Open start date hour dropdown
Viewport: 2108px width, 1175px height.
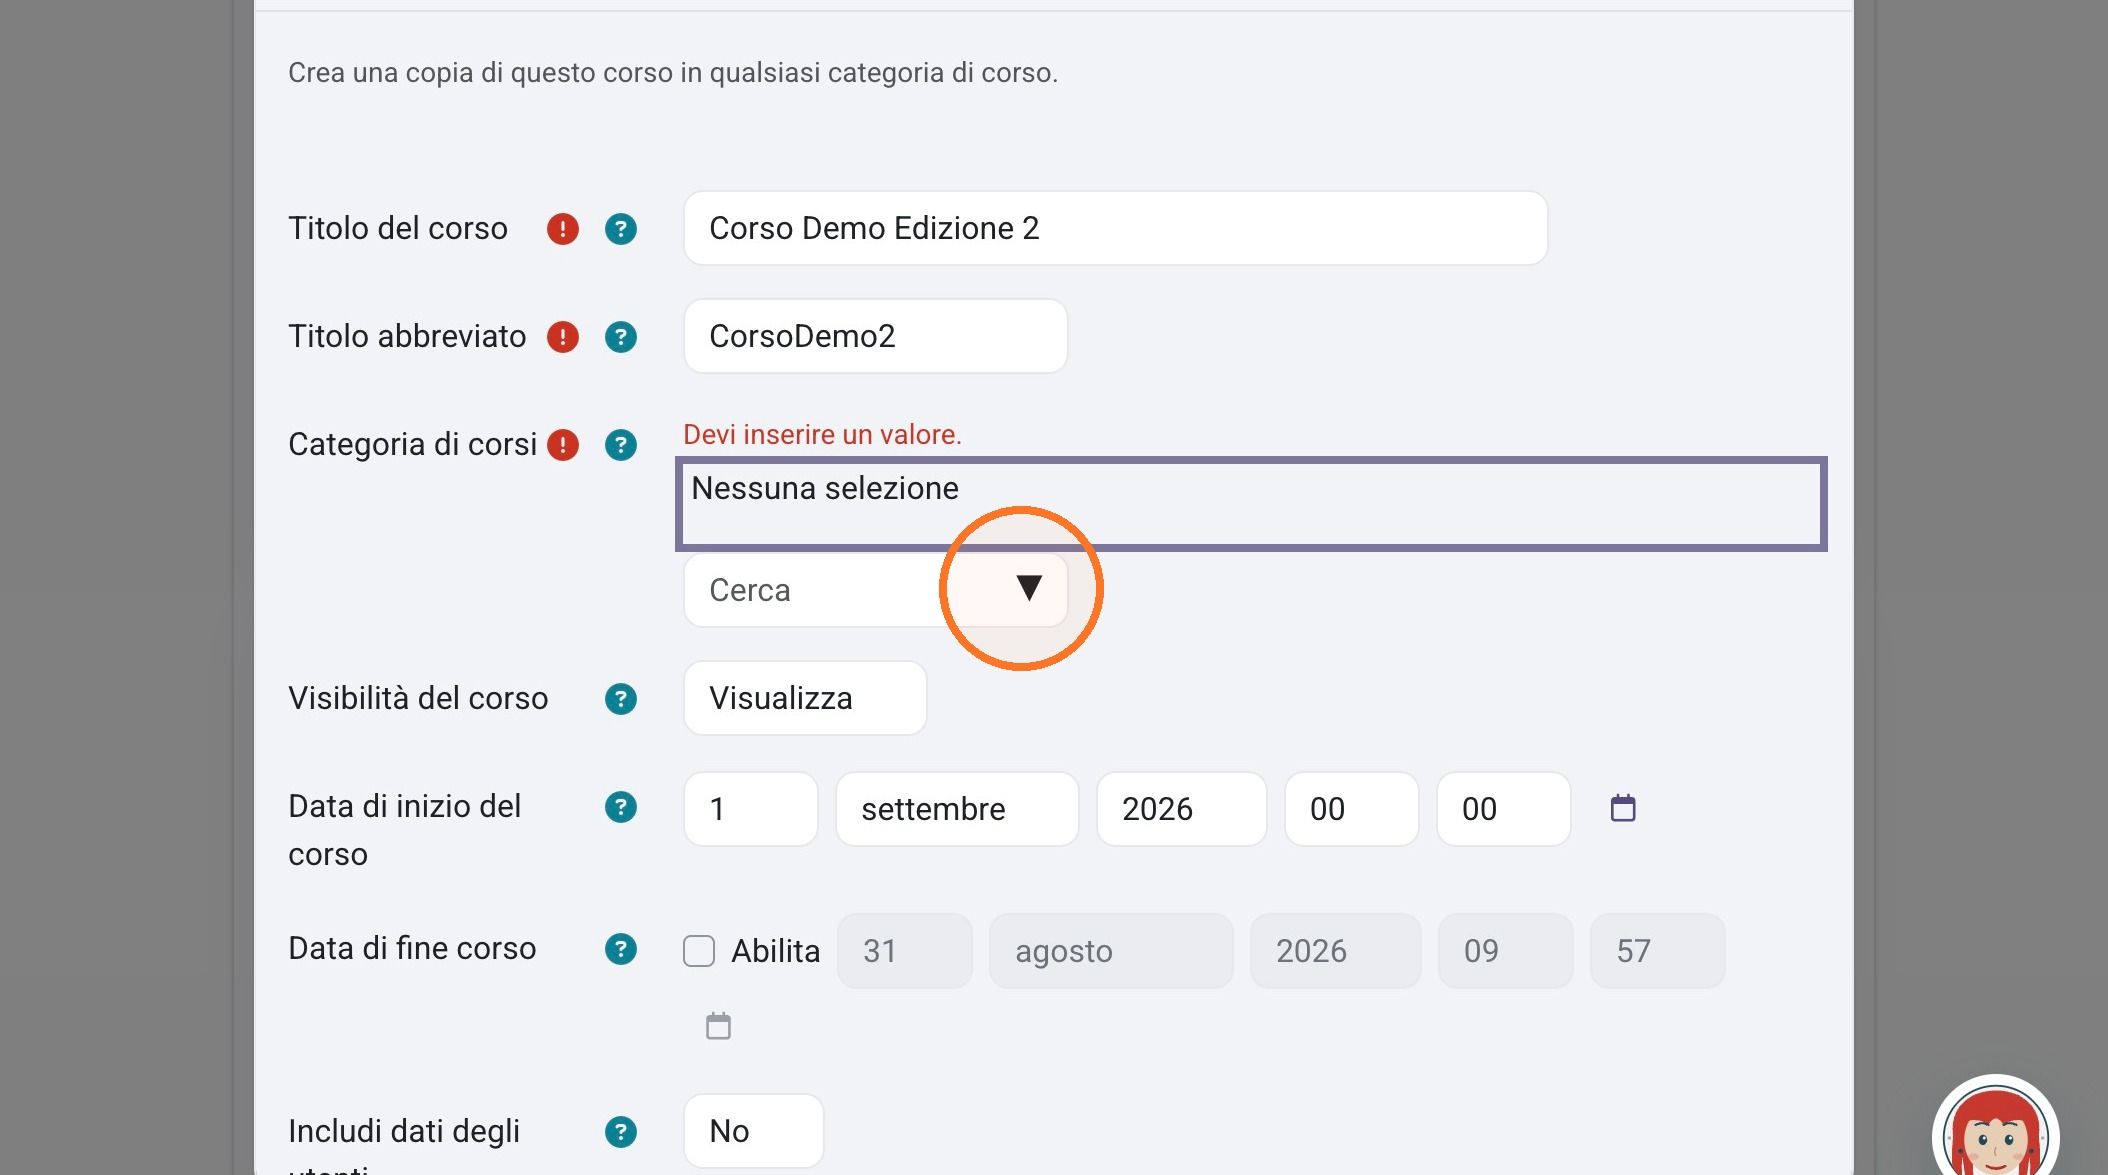point(1352,809)
